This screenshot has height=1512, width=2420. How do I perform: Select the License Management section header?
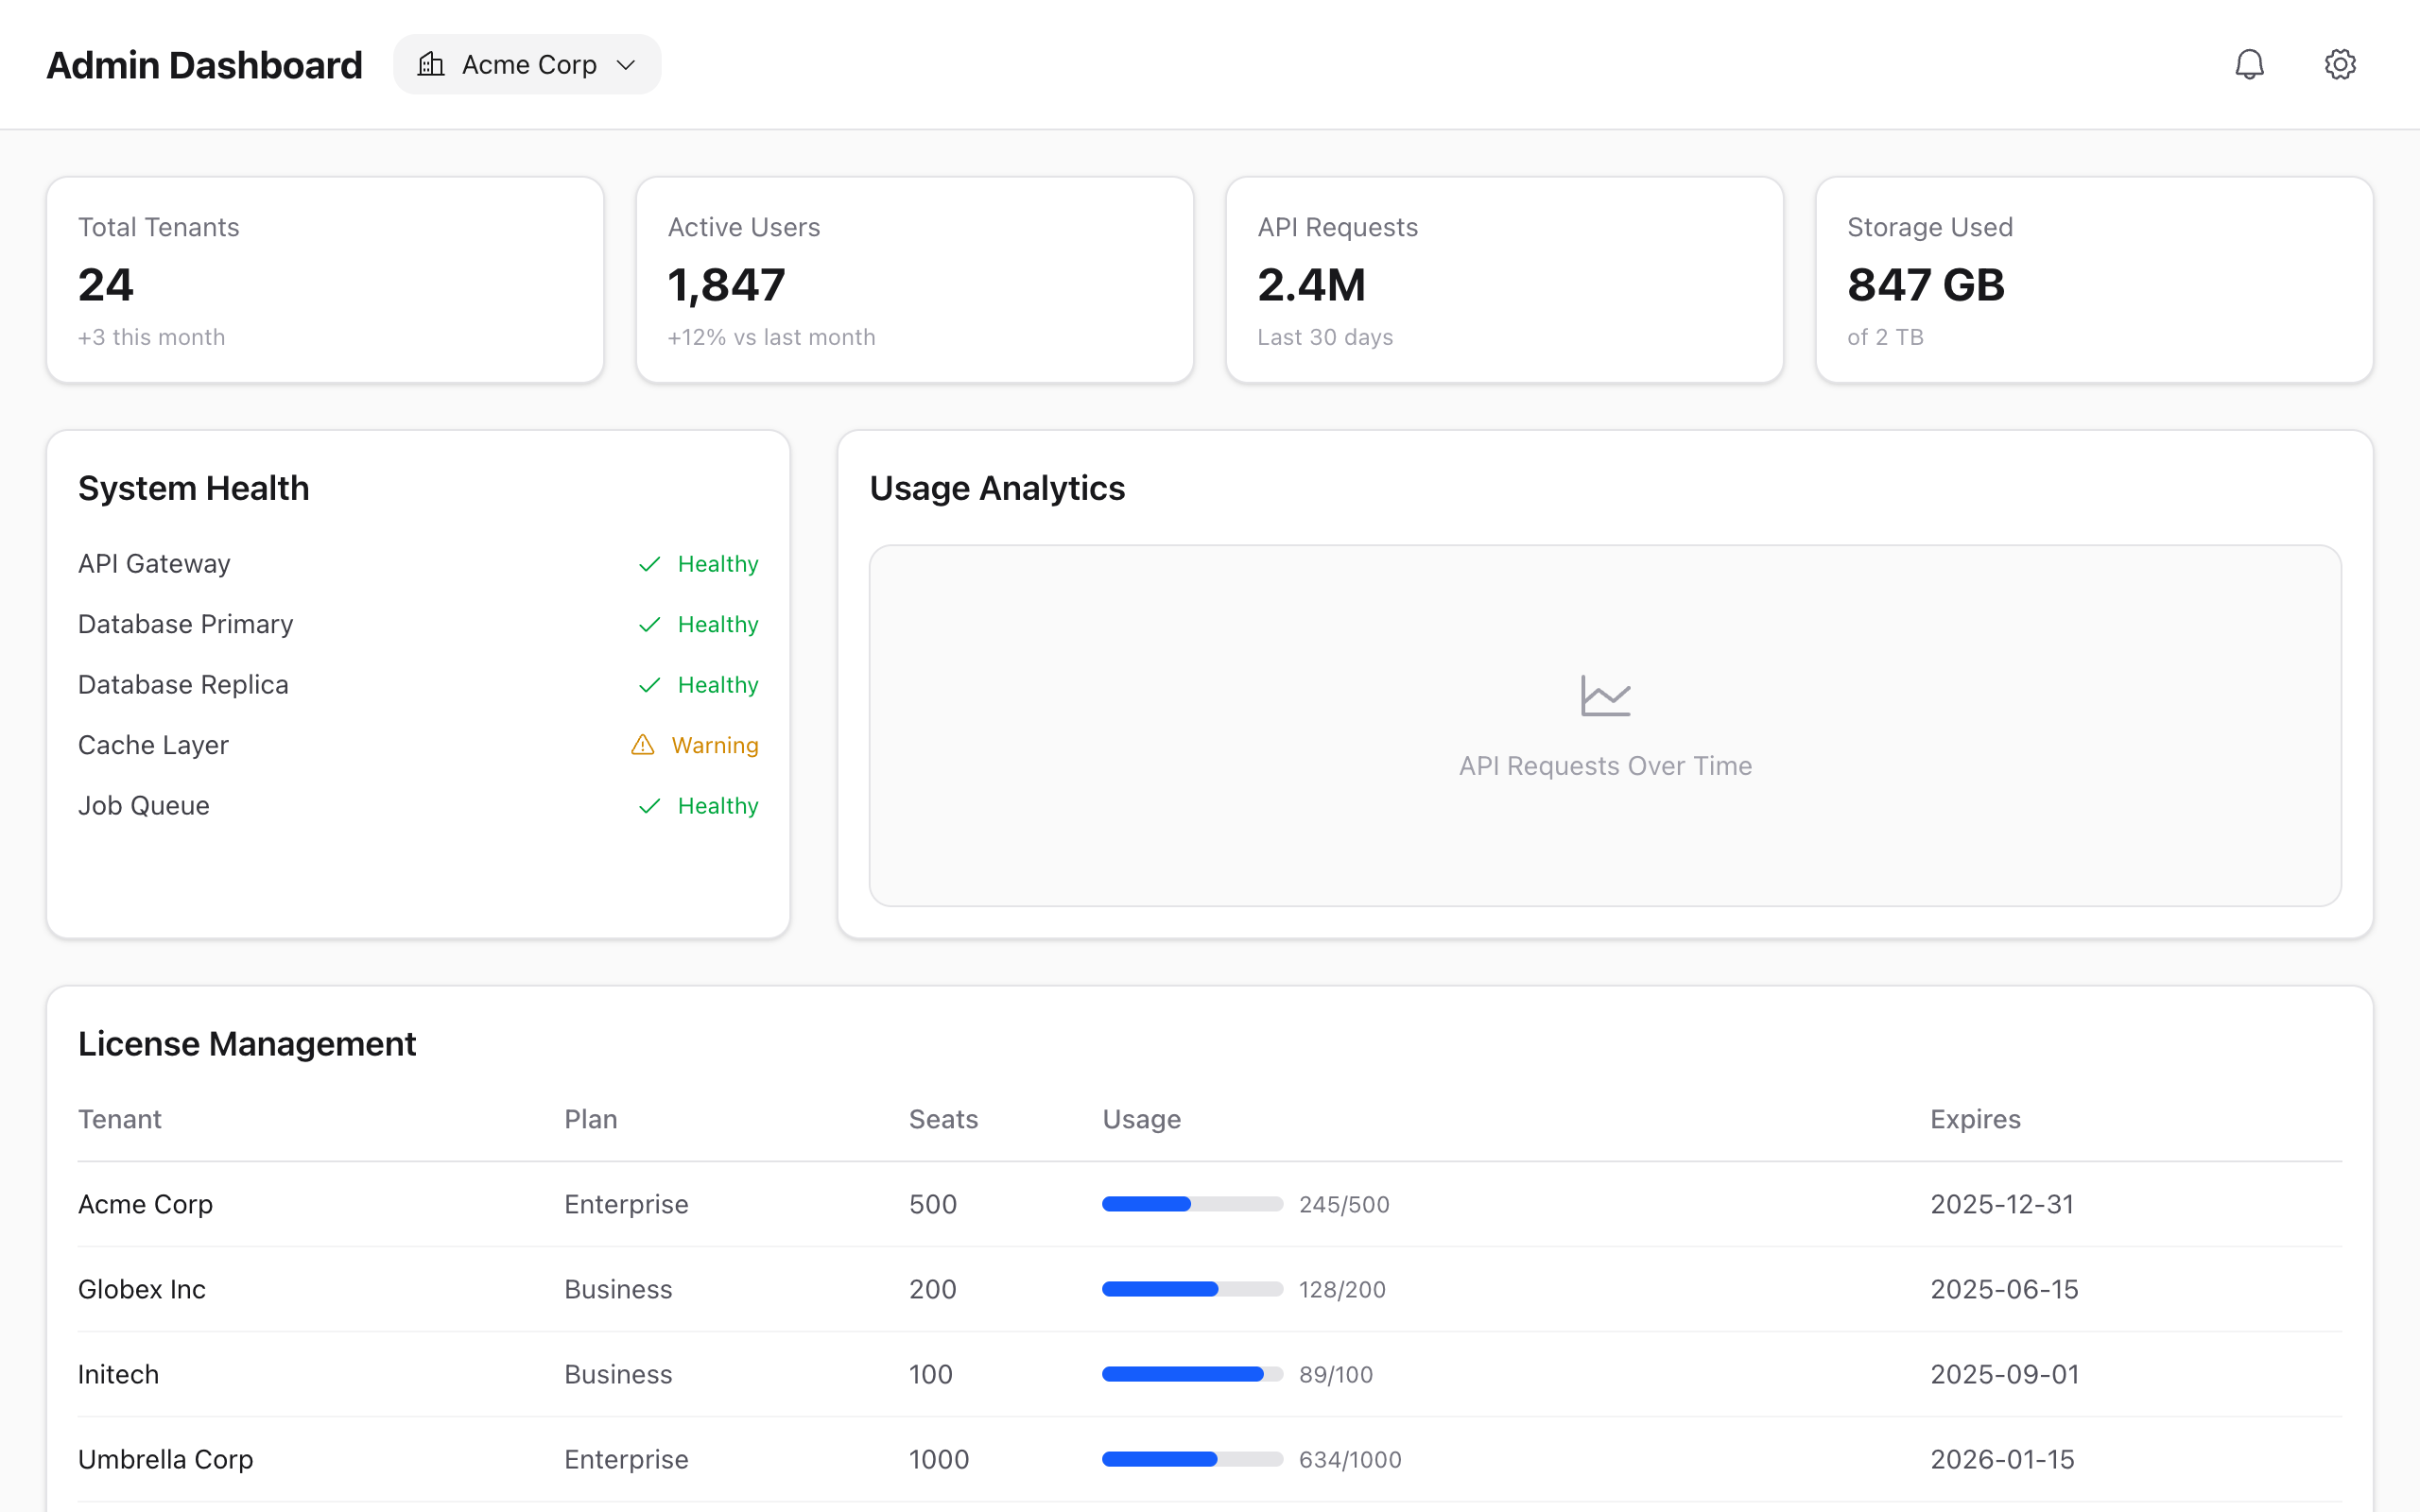coord(247,1043)
